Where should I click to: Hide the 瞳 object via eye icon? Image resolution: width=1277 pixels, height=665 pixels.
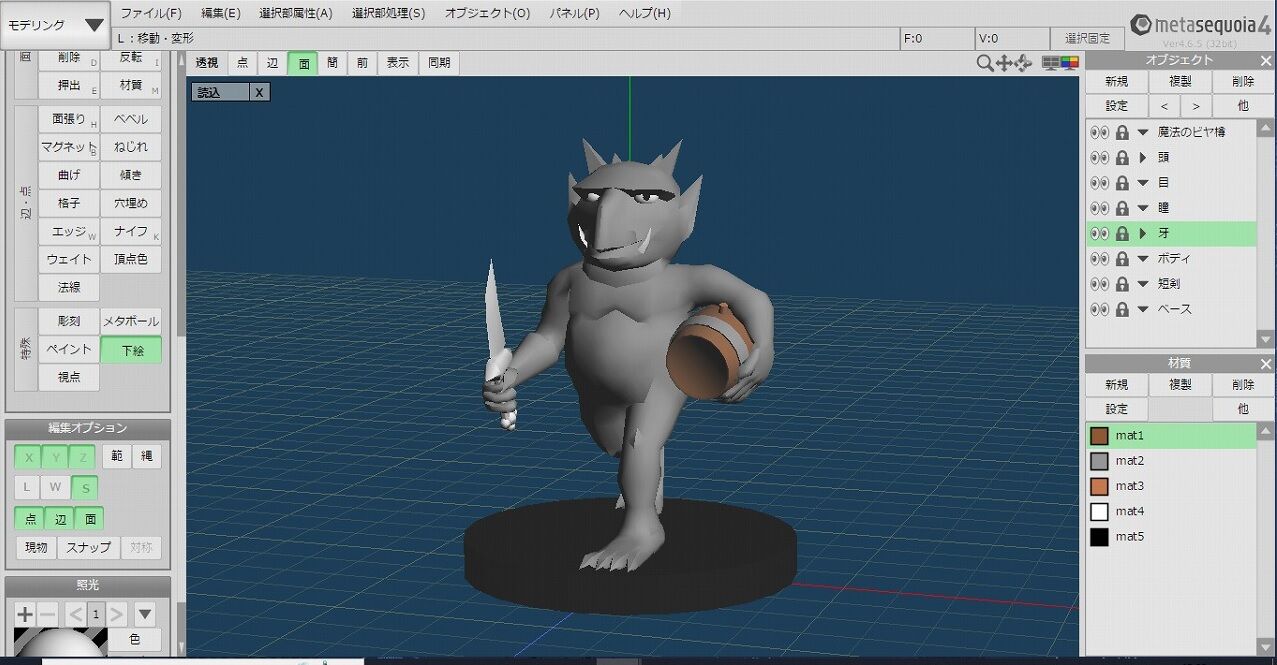click(x=1099, y=208)
